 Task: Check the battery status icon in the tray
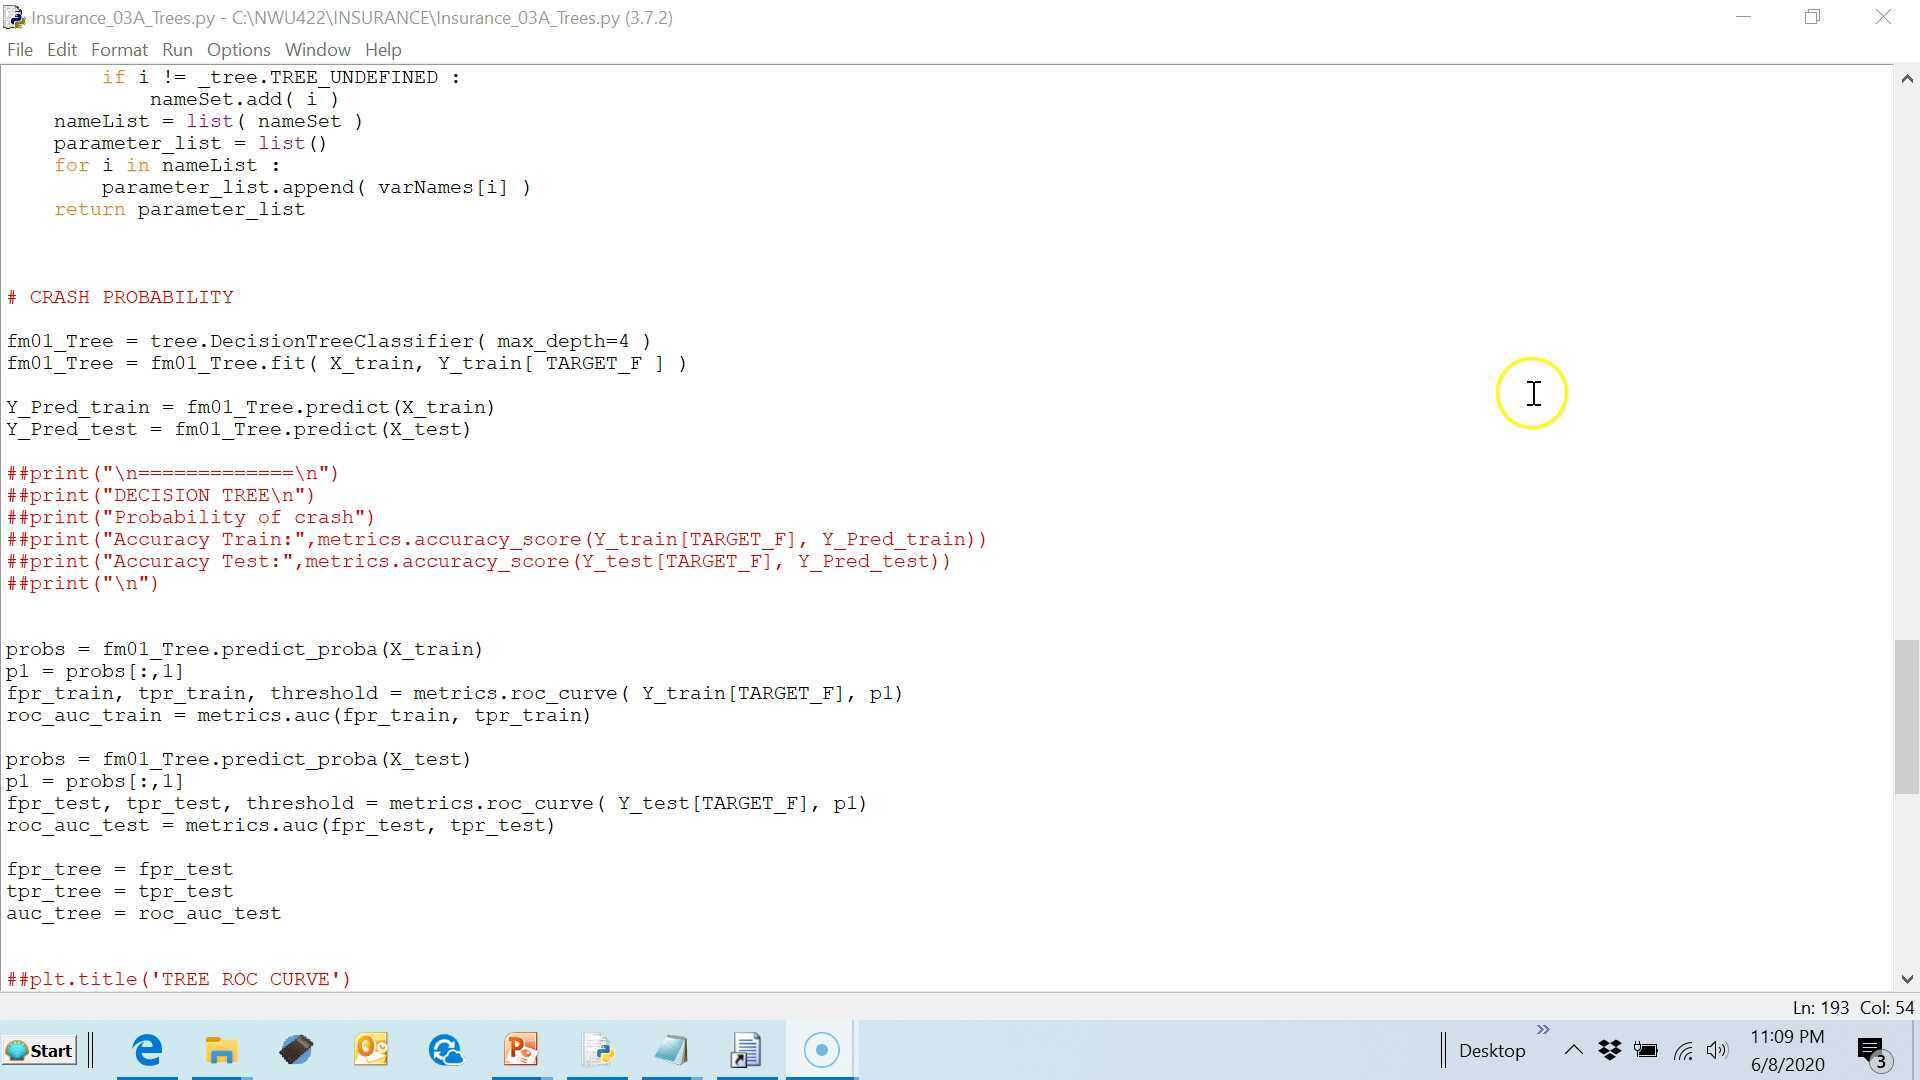pos(1646,1050)
